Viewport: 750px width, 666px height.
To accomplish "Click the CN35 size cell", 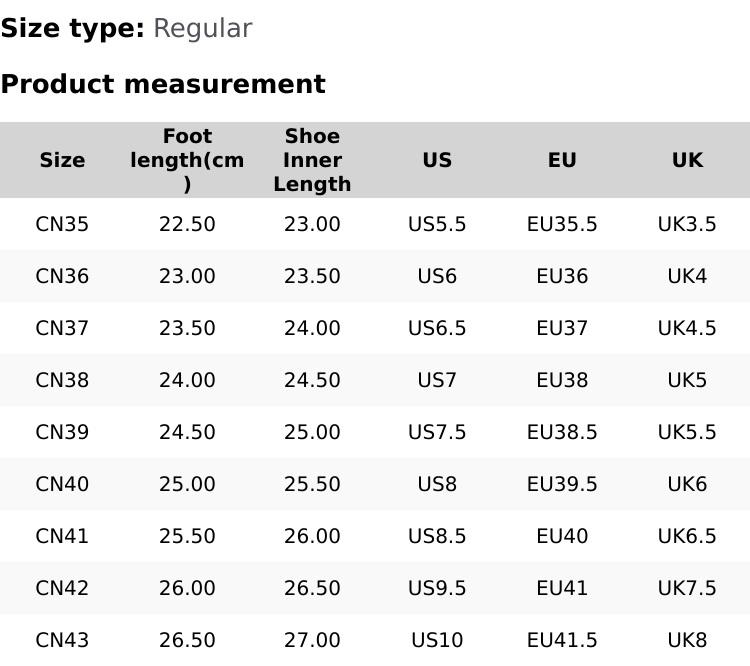I will point(62,224).
